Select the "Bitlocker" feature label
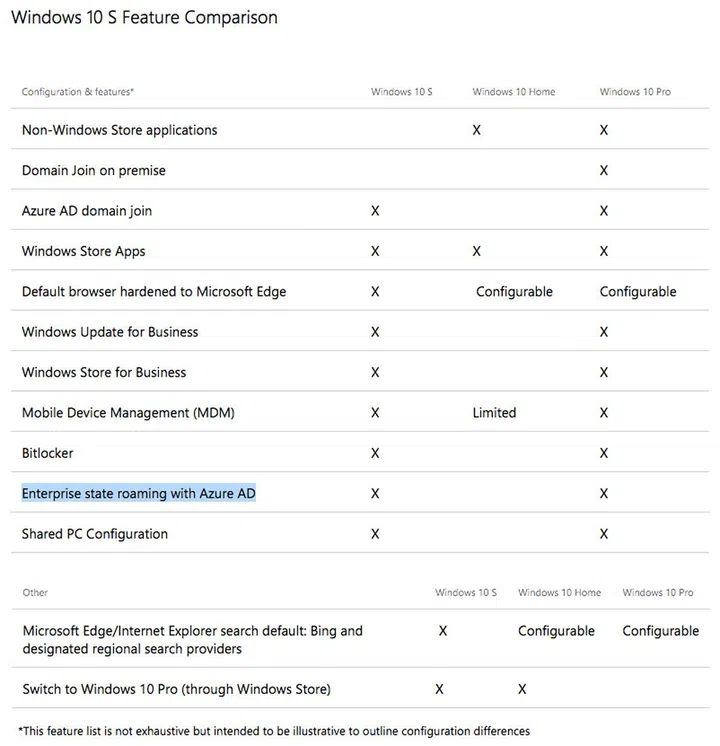720x746 pixels. pyautogui.click(x=48, y=453)
